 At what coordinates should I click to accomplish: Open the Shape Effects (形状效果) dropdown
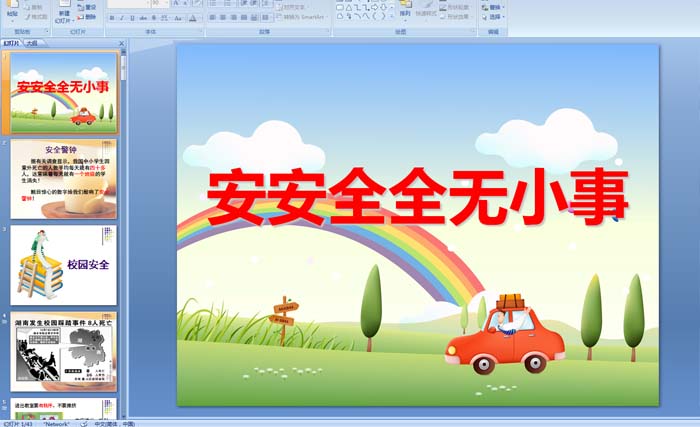click(x=455, y=17)
